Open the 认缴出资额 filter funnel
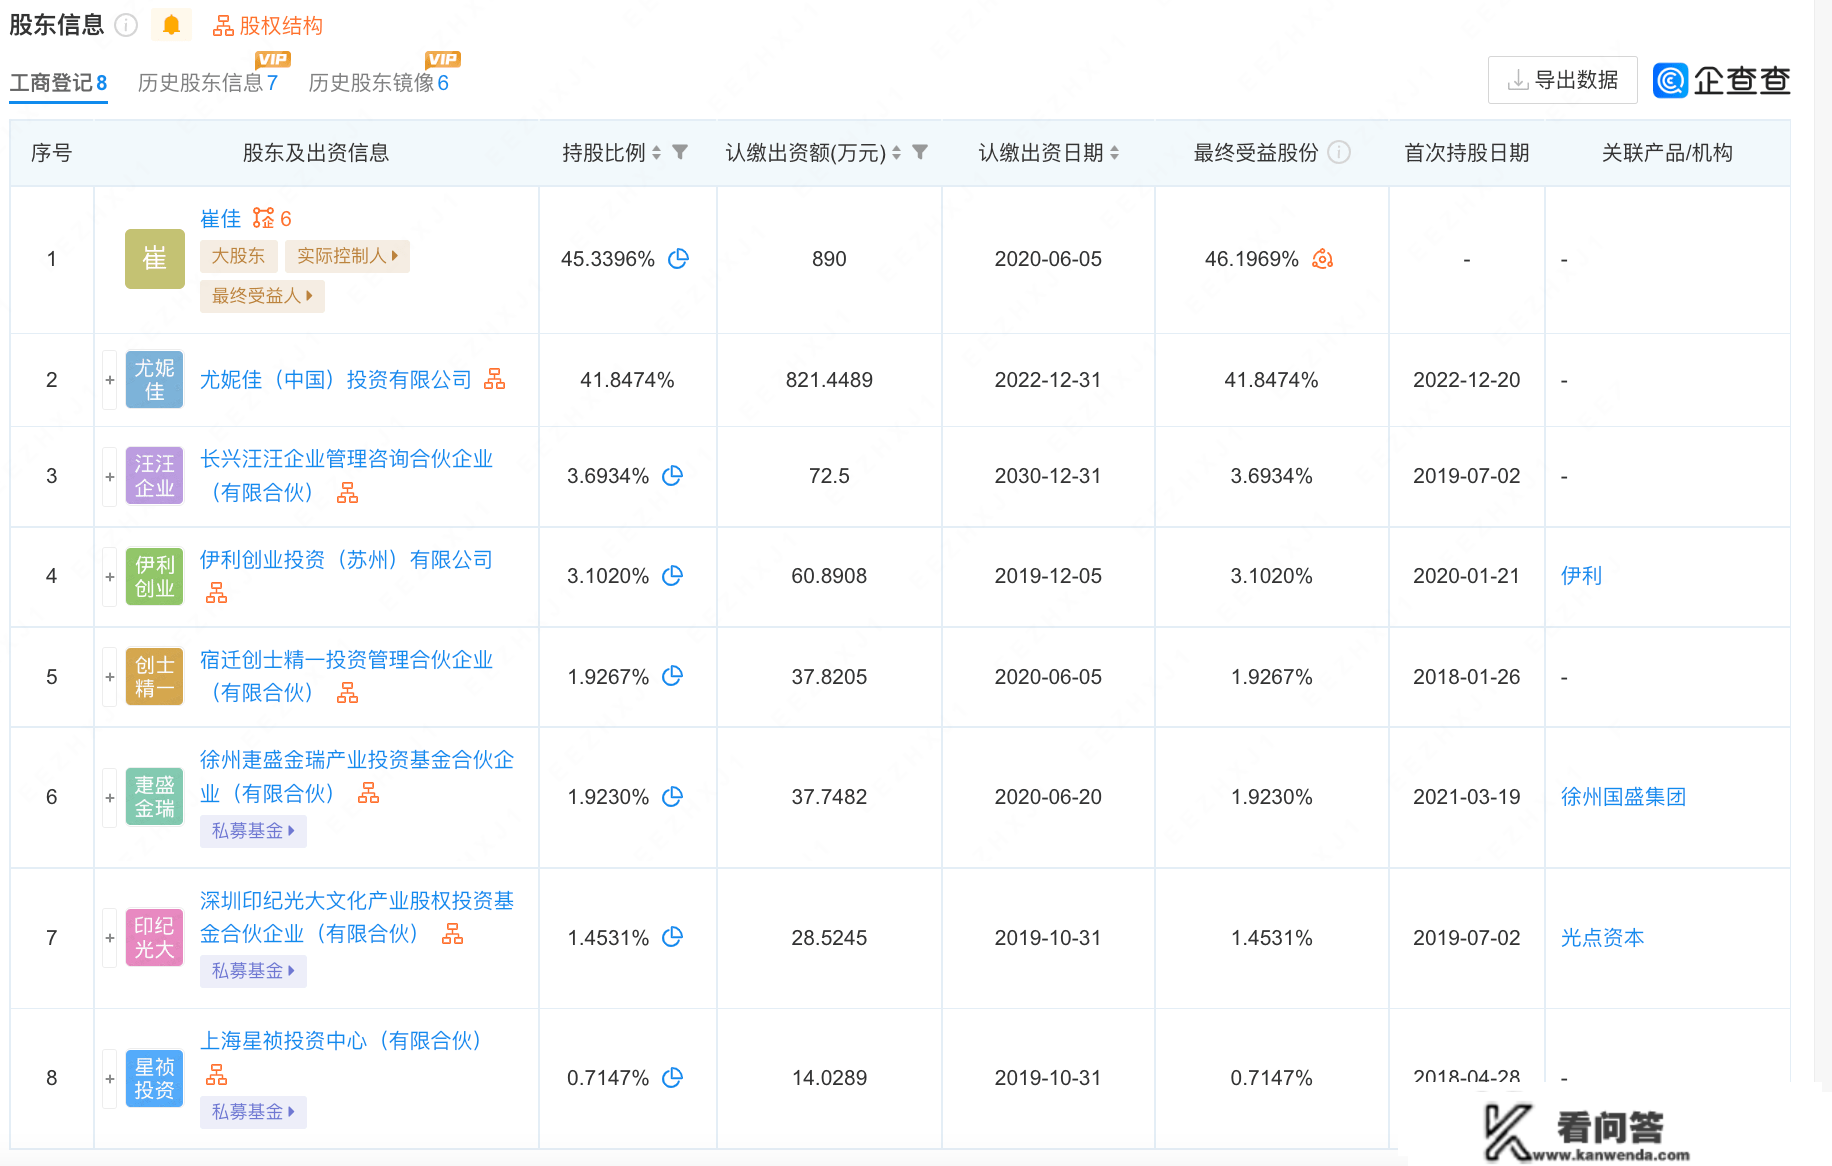 tap(920, 152)
